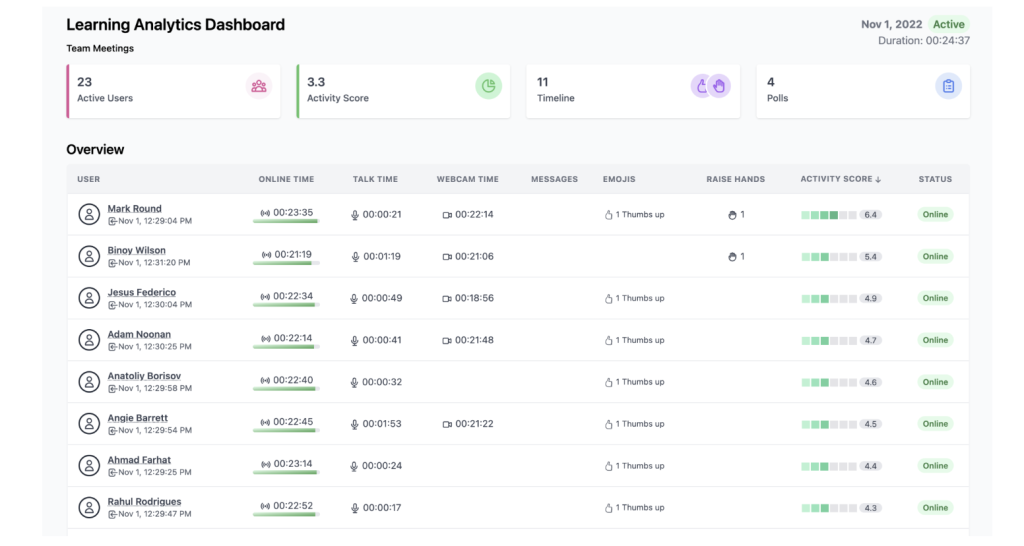1024x546 pixels.
Task: Click the Active session status badge
Action: pyautogui.click(x=949, y=25)
